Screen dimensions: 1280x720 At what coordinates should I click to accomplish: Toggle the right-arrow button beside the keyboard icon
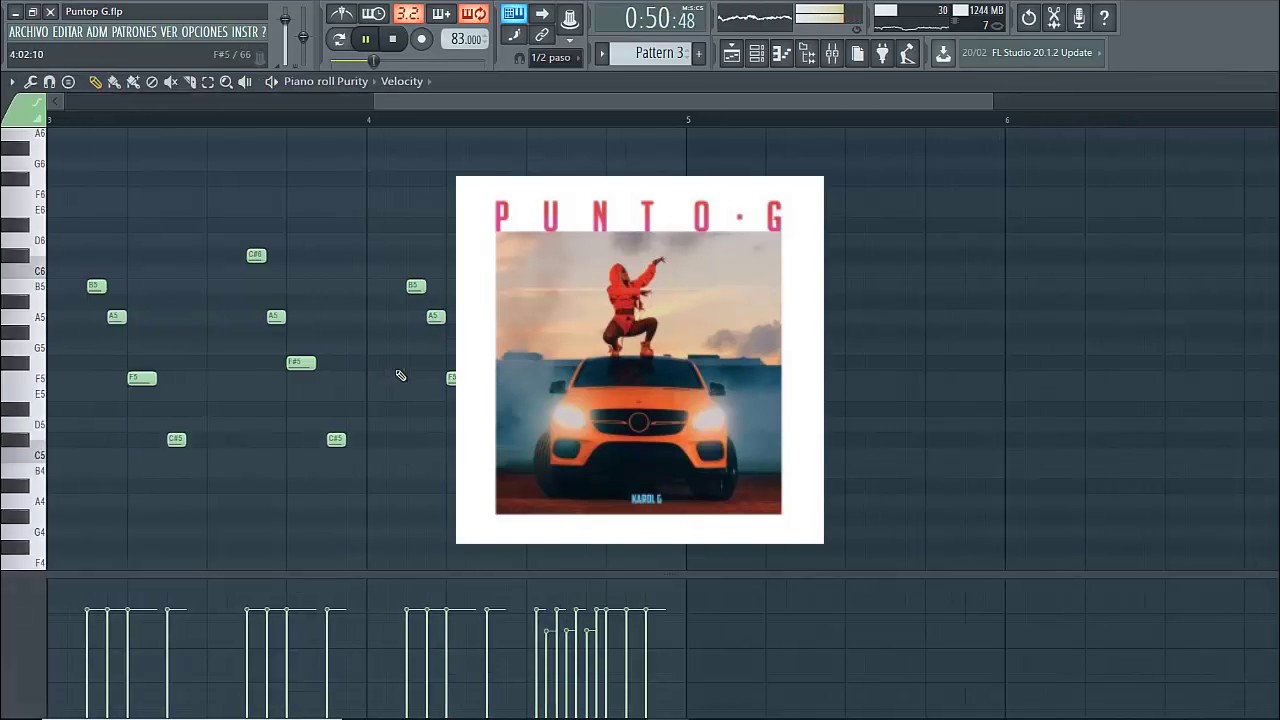[541, 14]
